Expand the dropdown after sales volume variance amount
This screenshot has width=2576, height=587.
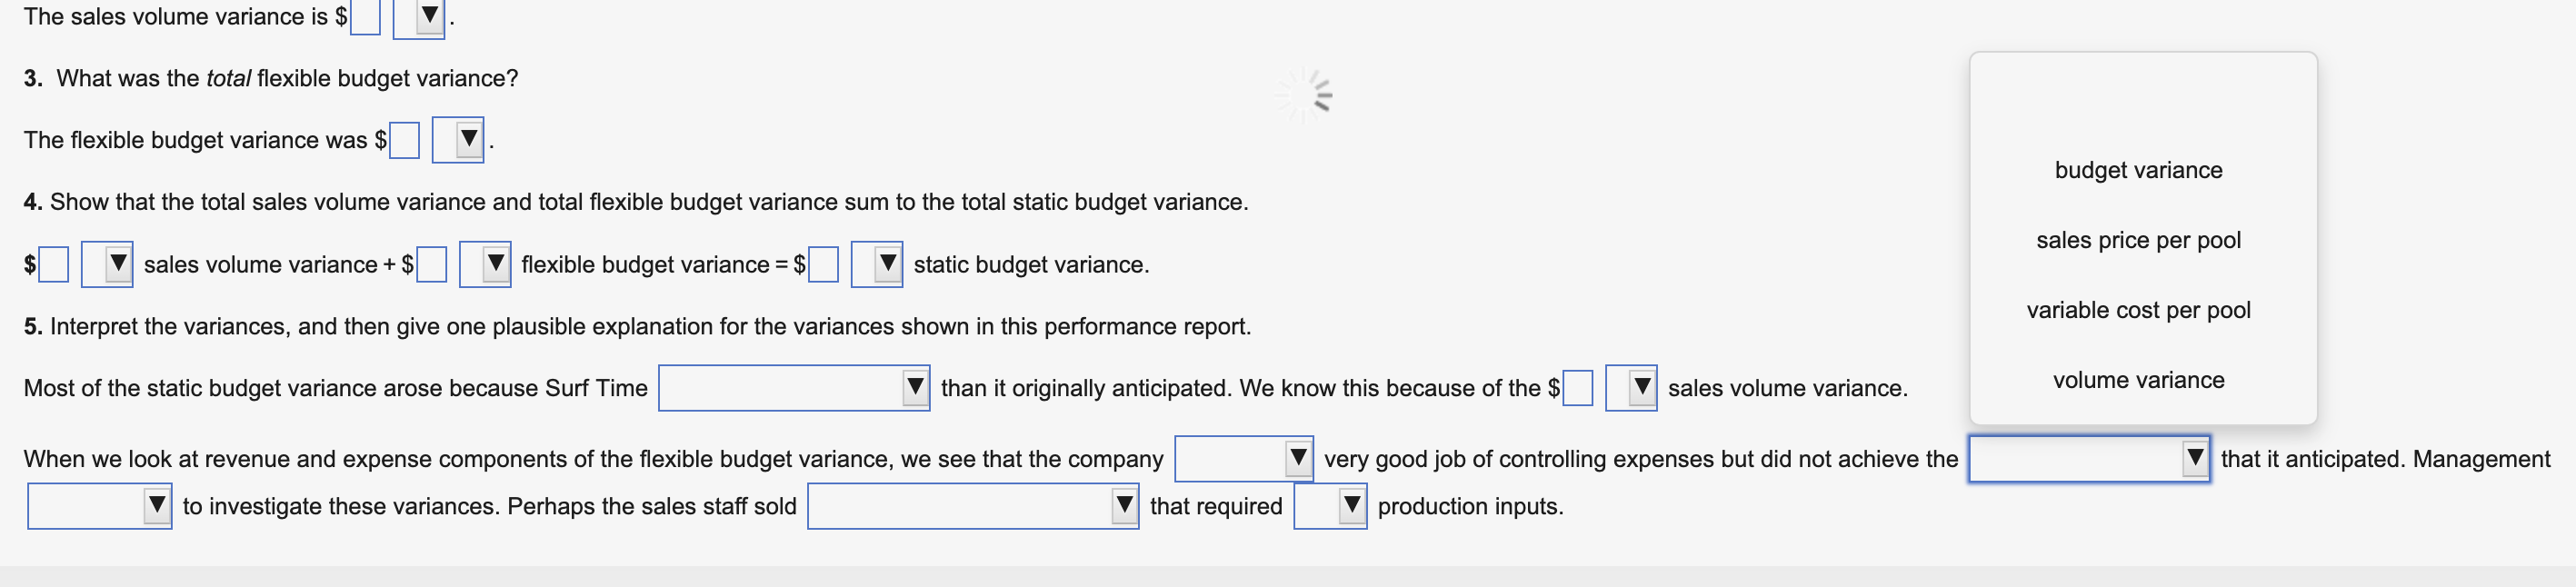pos(114,264)
